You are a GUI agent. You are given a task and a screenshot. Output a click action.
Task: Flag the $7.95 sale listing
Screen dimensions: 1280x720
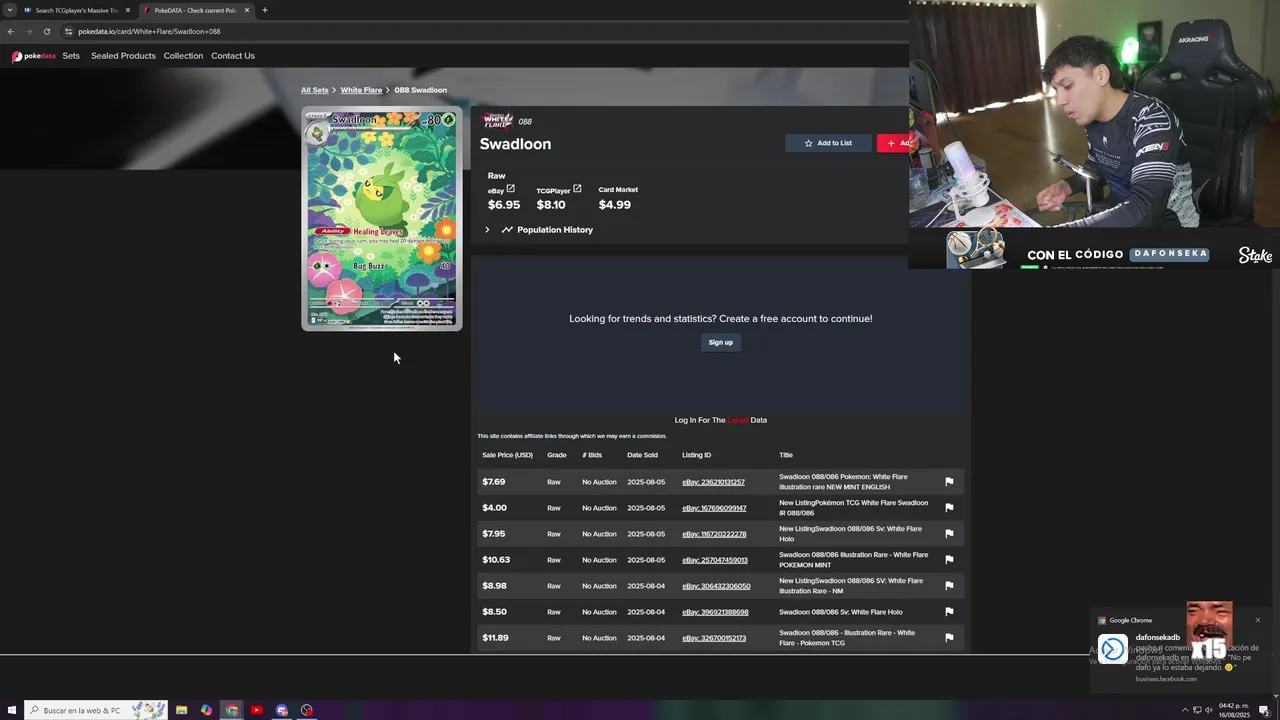949,534
